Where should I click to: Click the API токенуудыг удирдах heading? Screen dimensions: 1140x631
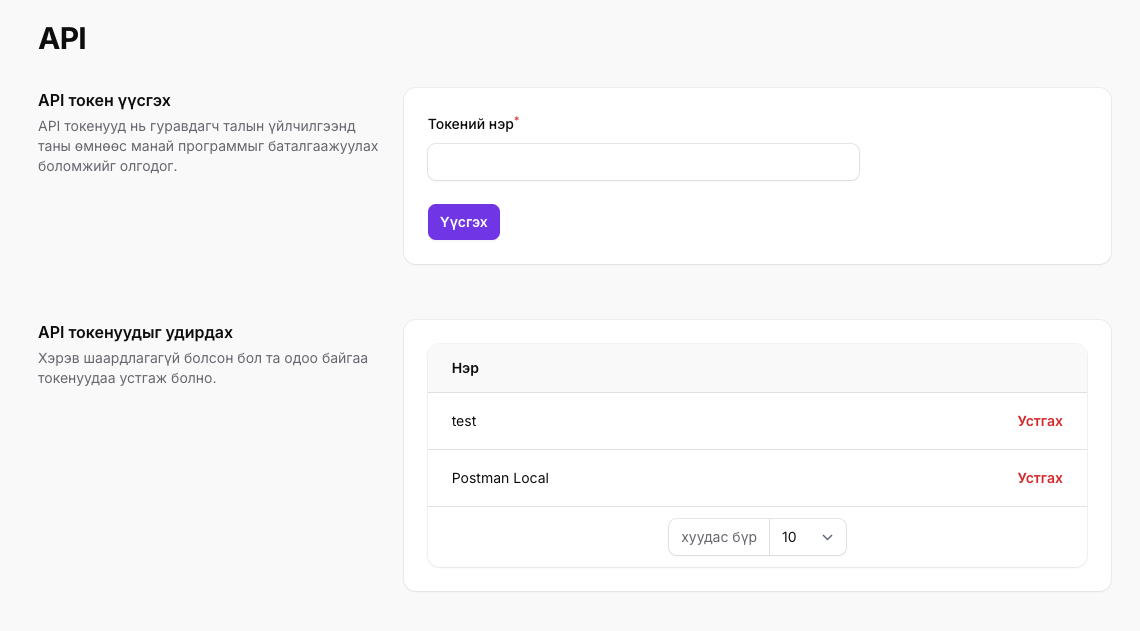pos(135,332)
